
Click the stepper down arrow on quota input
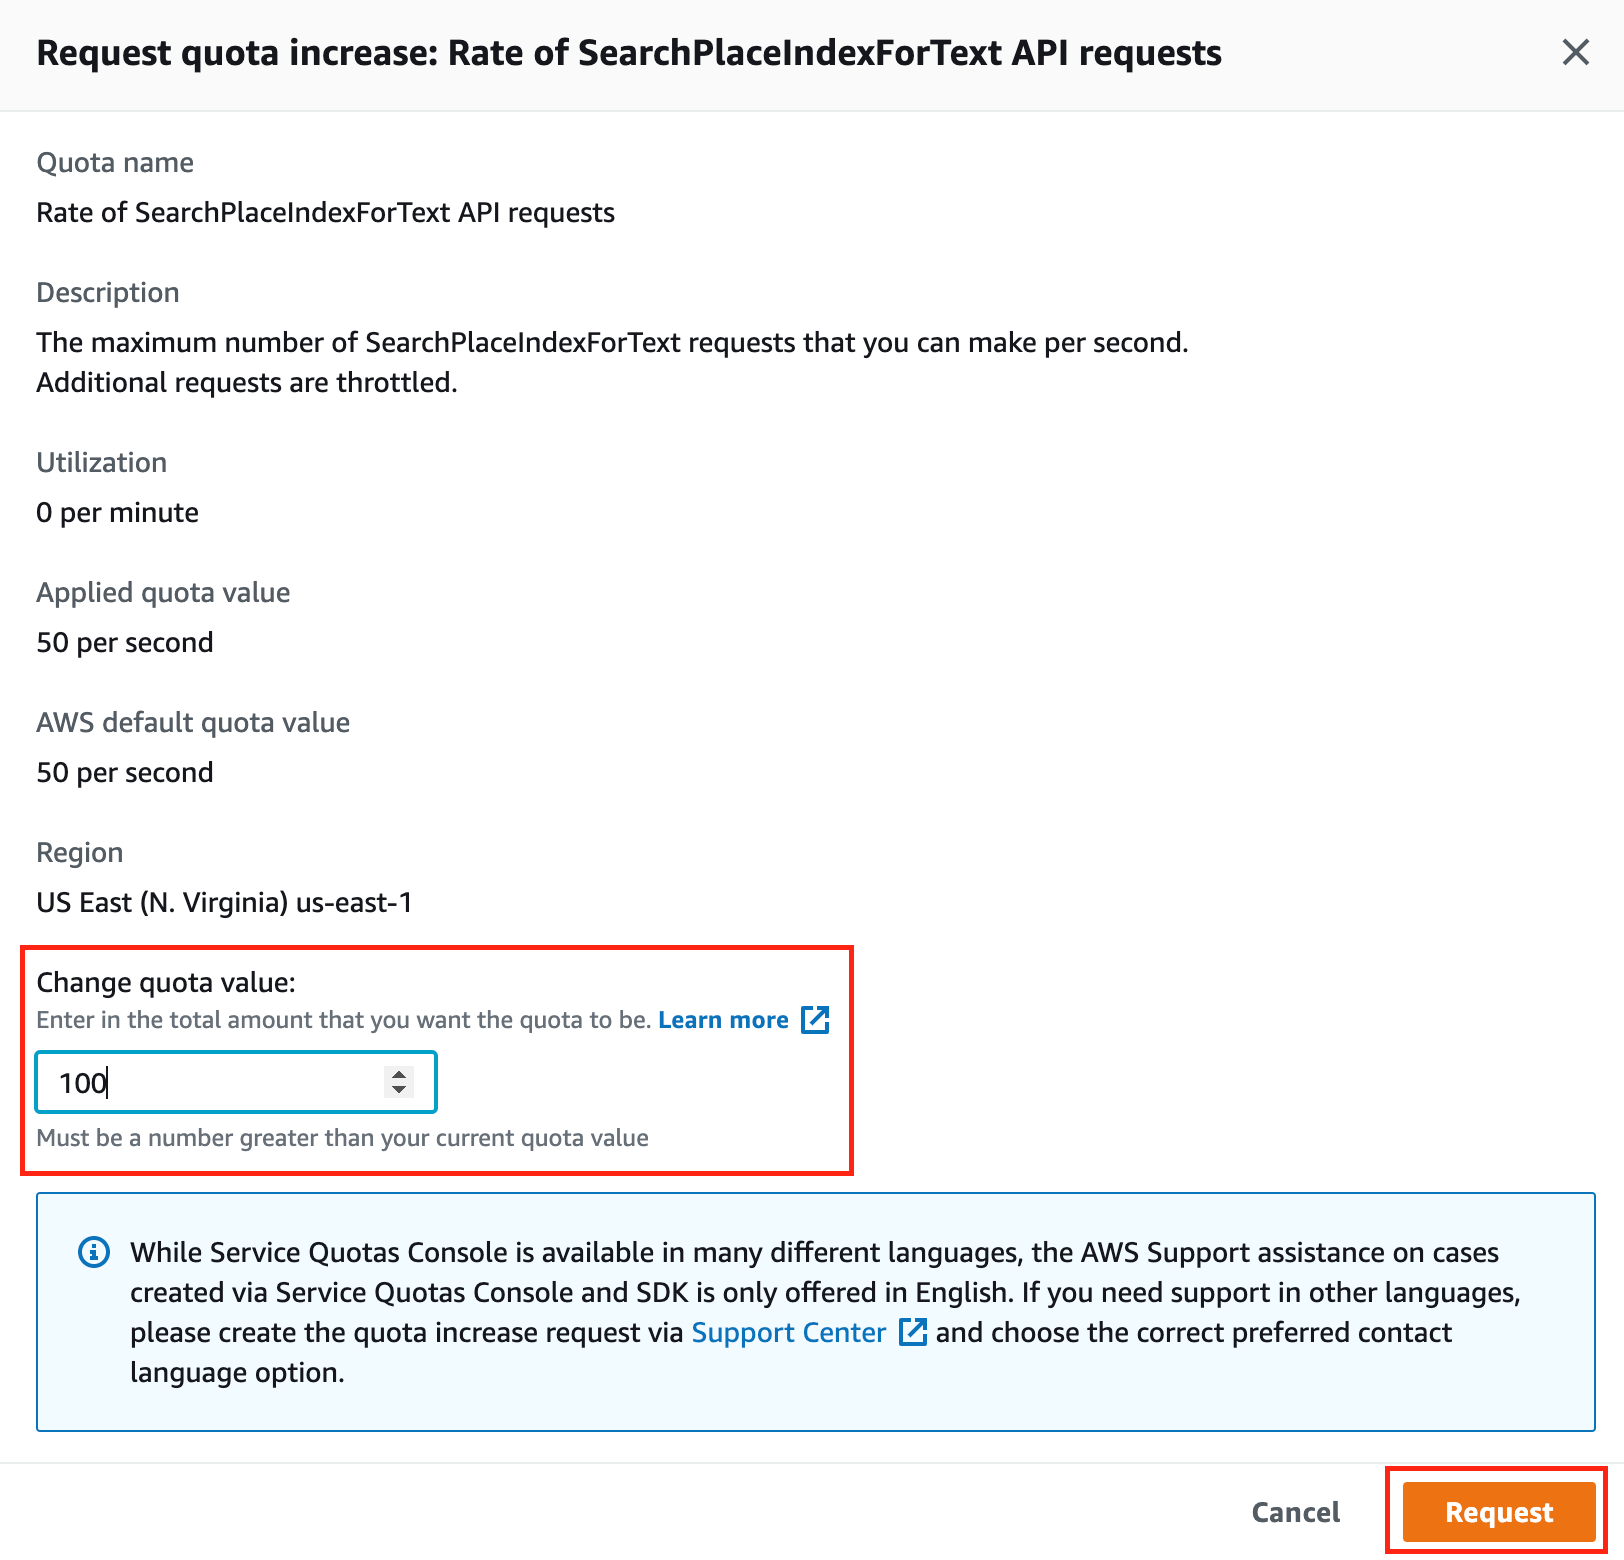tap(397, 1090)
